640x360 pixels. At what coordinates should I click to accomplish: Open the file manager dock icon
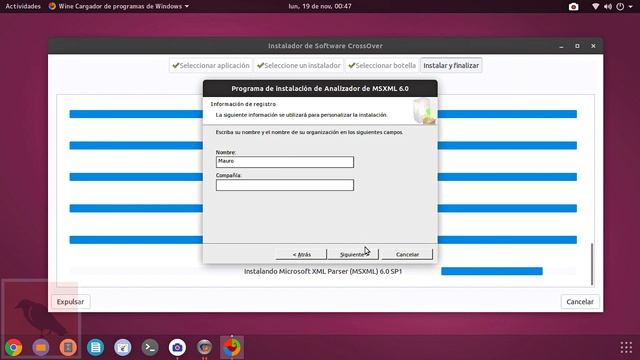pos(41,347)
